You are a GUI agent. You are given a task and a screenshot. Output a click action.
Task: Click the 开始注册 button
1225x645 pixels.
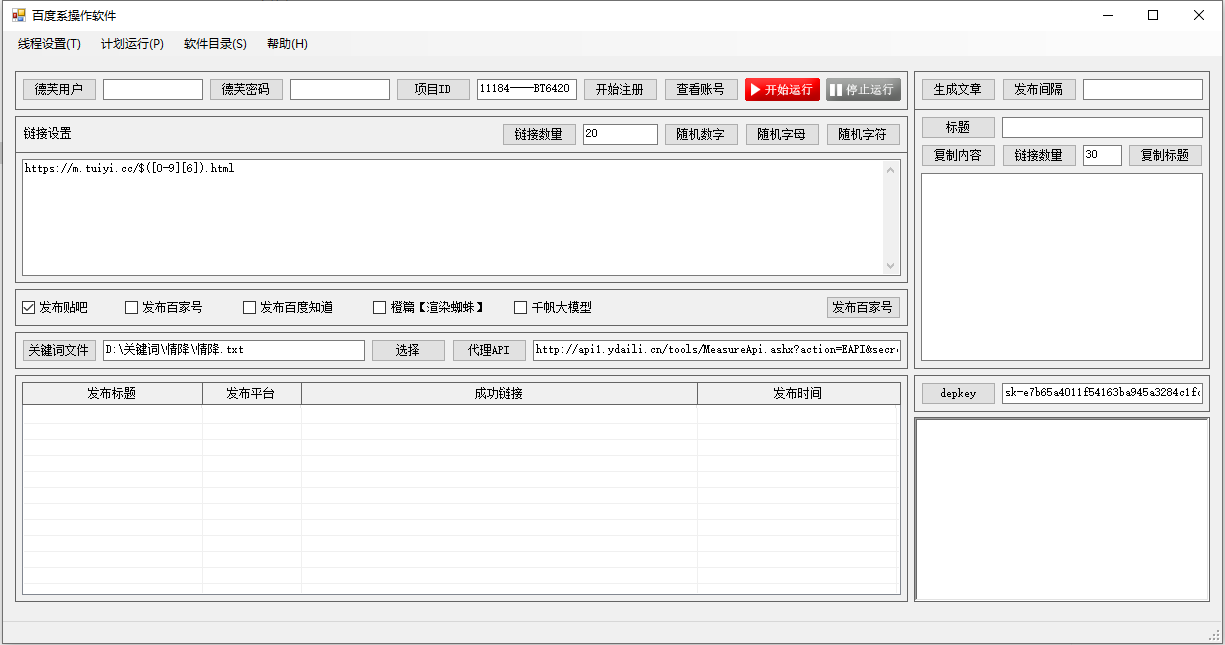620,89
